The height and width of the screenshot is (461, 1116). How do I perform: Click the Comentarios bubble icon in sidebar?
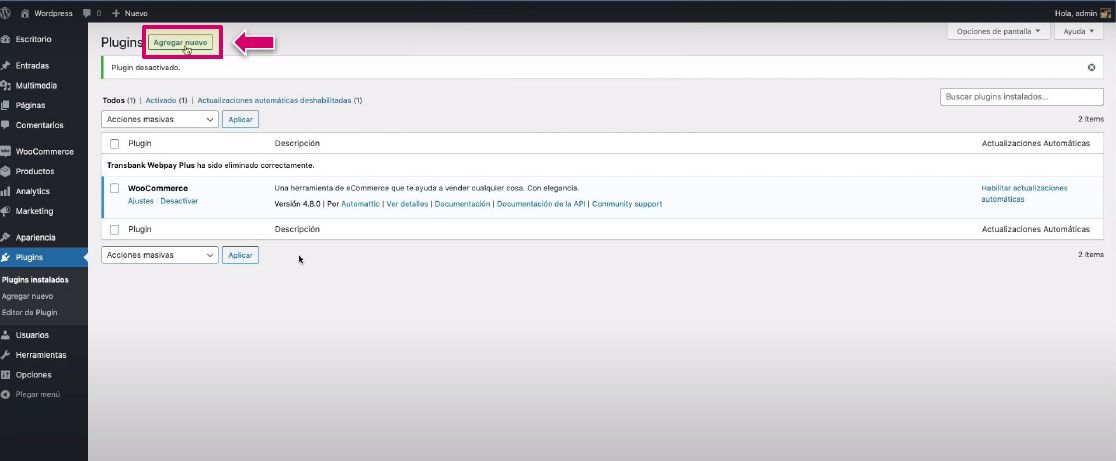click(x=6, y=125)
